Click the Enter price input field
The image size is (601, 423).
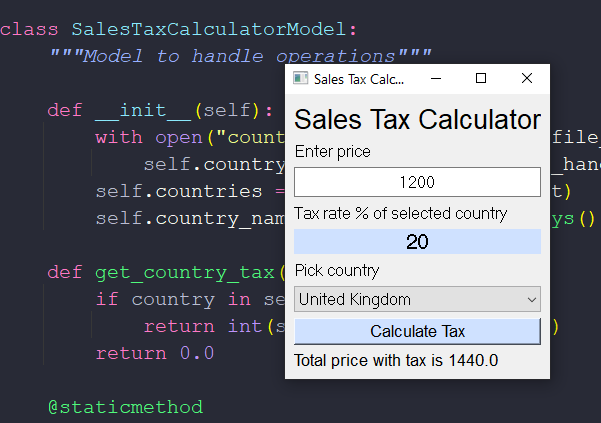417,182
